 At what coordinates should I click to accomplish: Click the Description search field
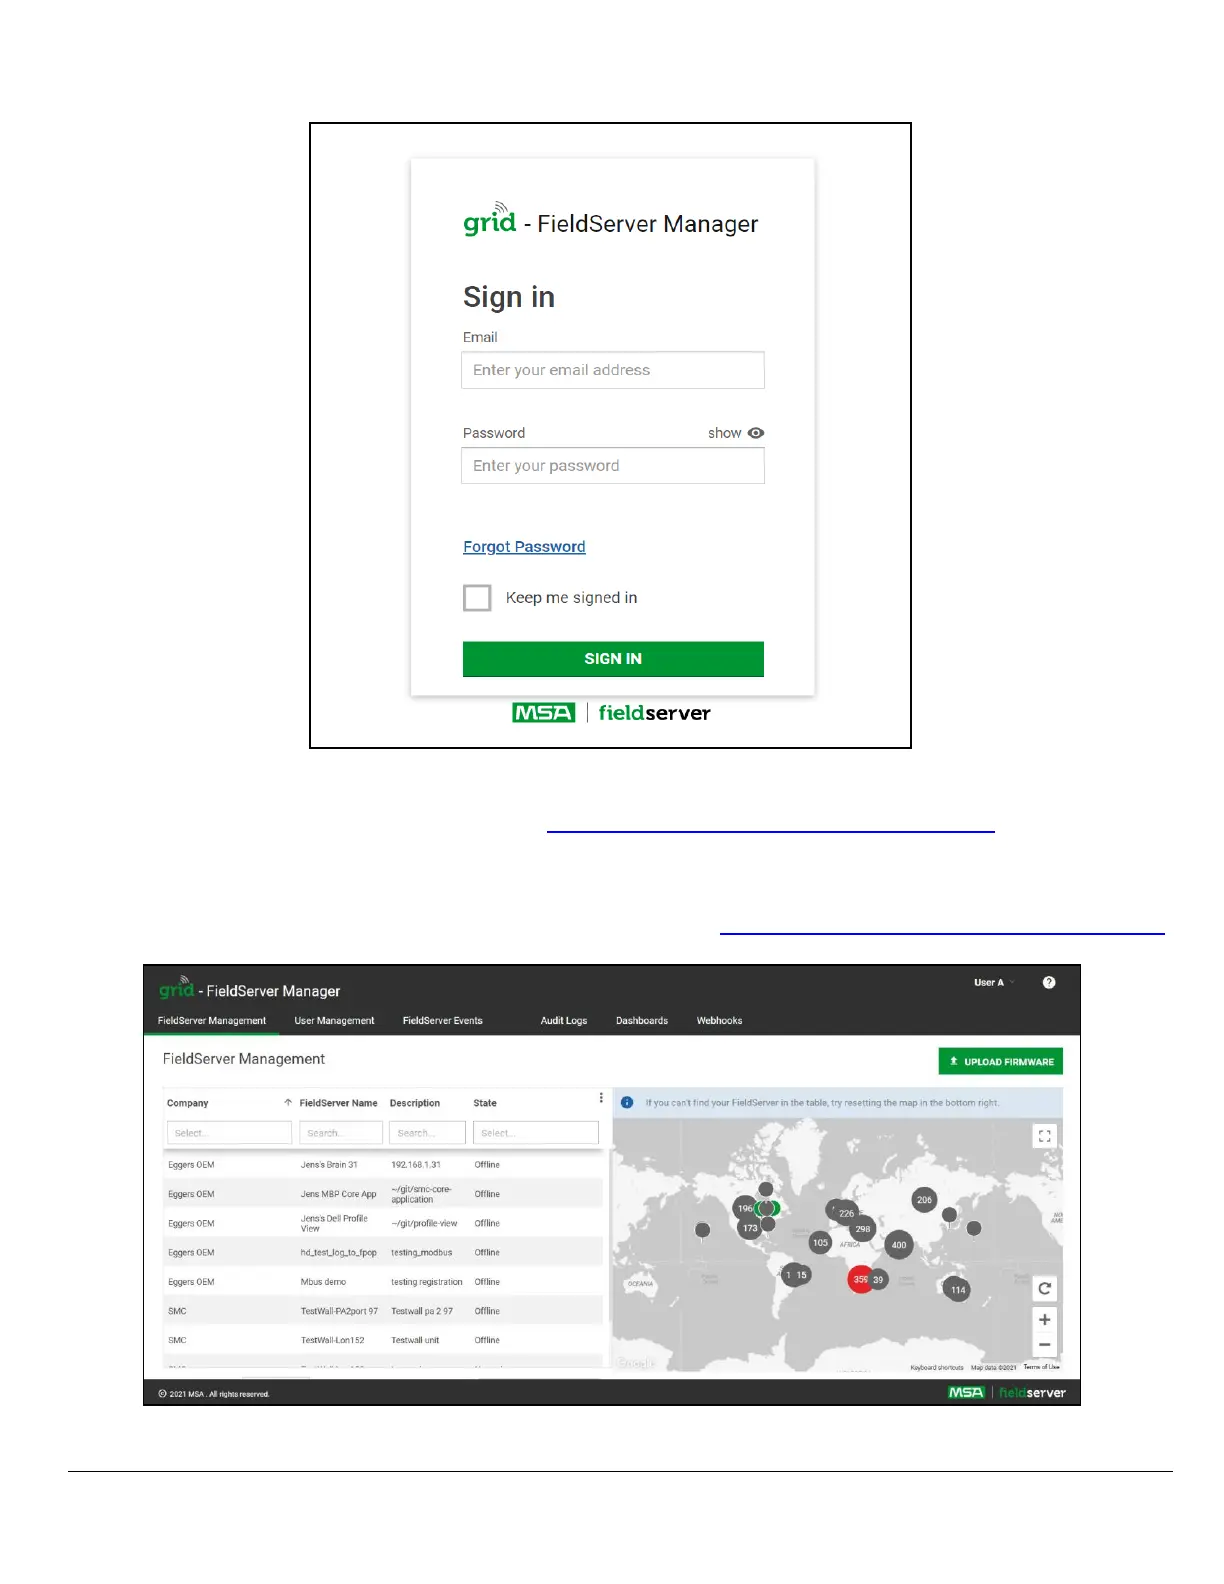(x=427, y=1133)
